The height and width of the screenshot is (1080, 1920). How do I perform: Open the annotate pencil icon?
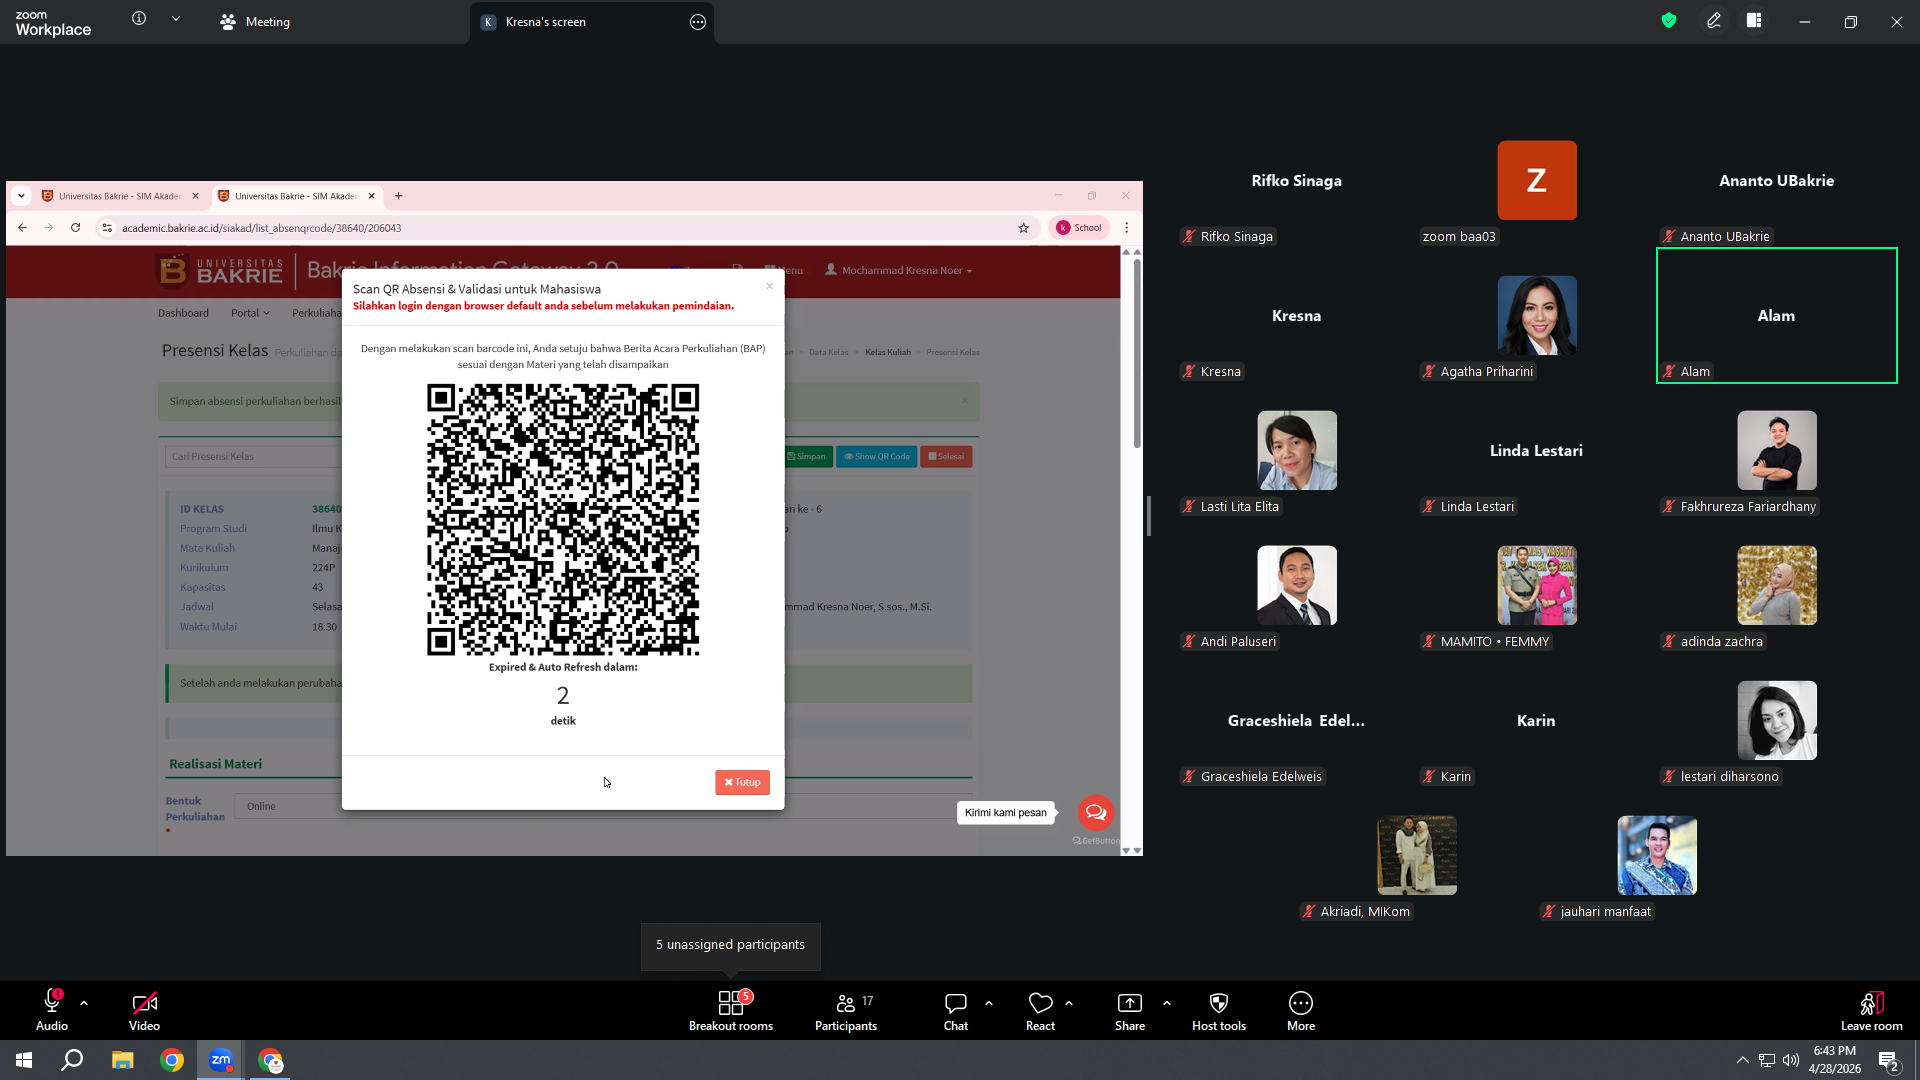tap(1714, 20)
